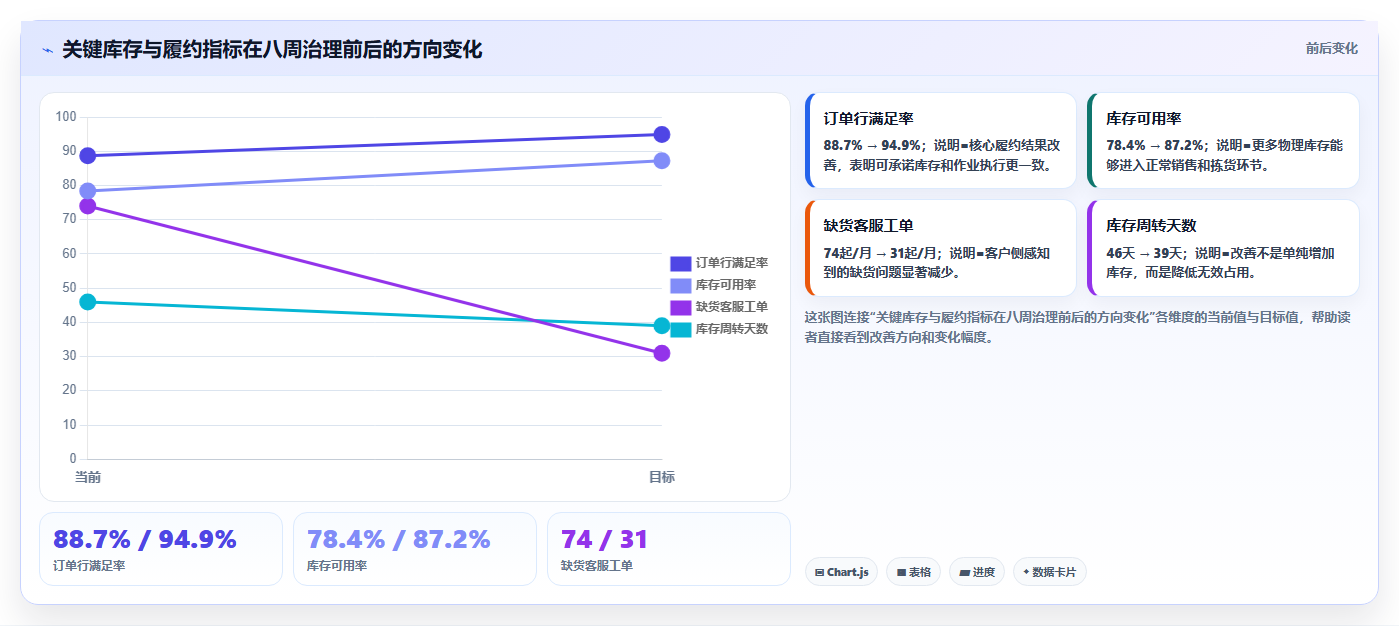This screenshot has width=1399, height=626.
Task: Click the 进度 tag chip
Action: [x=977, y=572]
